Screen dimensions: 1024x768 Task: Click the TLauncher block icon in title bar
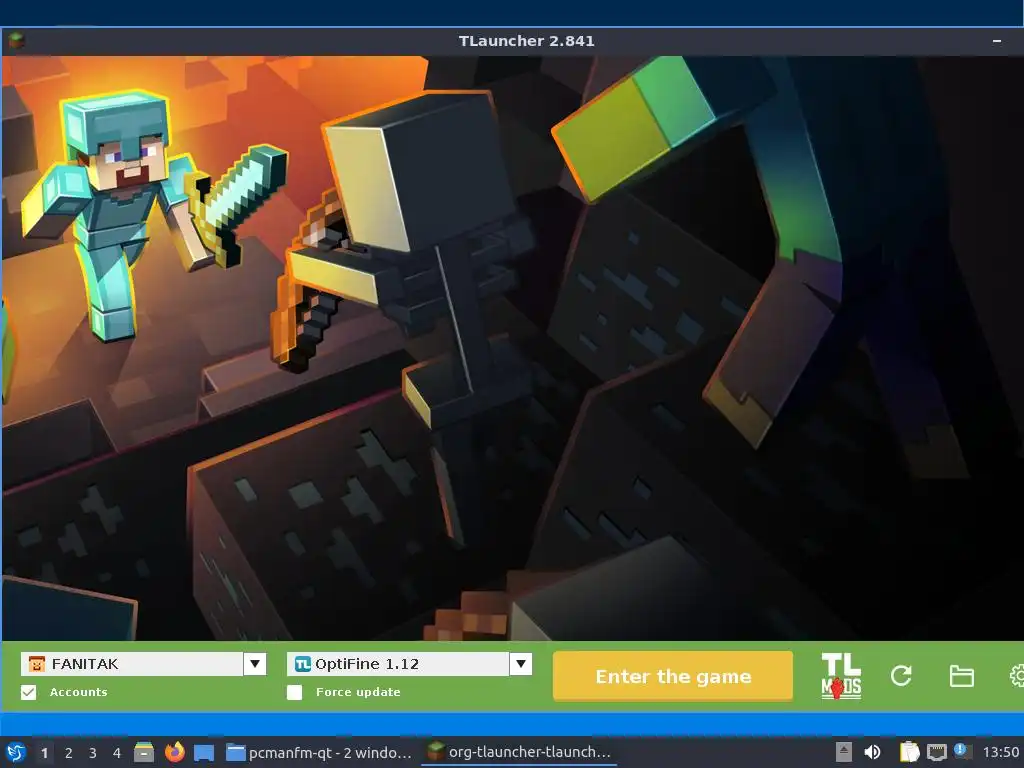coord(16,40)
